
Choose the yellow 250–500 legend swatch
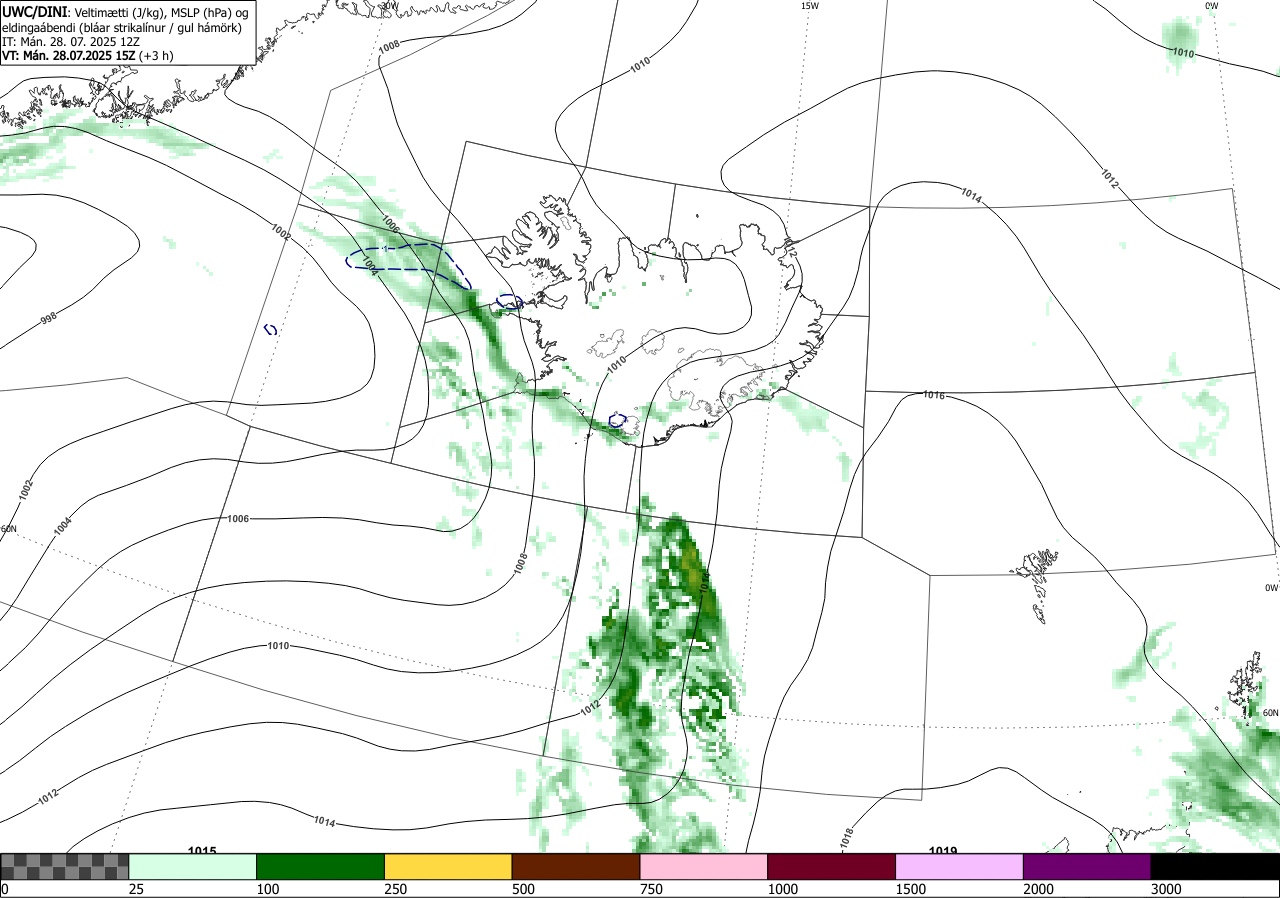448,866
